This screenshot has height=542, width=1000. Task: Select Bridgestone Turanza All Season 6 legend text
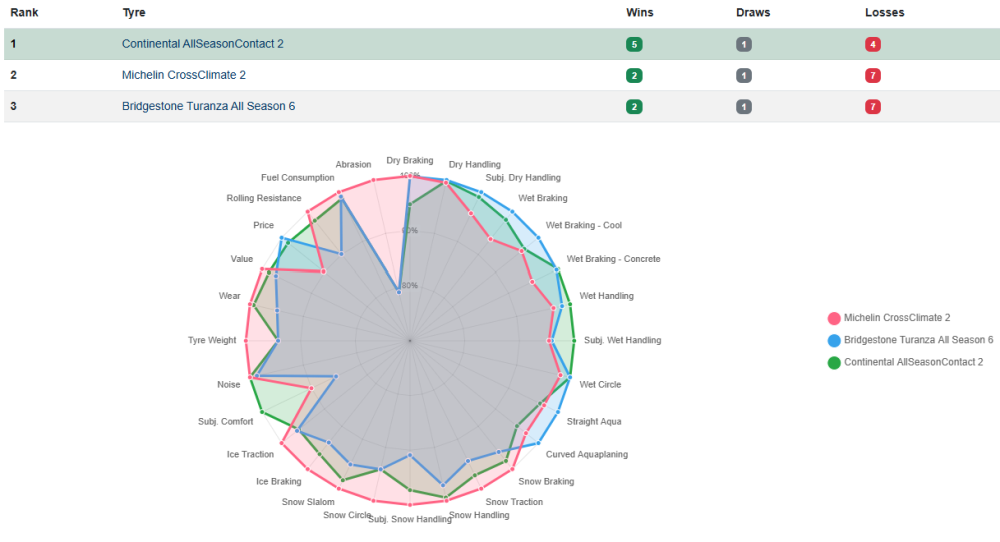(x=918, y=340)
